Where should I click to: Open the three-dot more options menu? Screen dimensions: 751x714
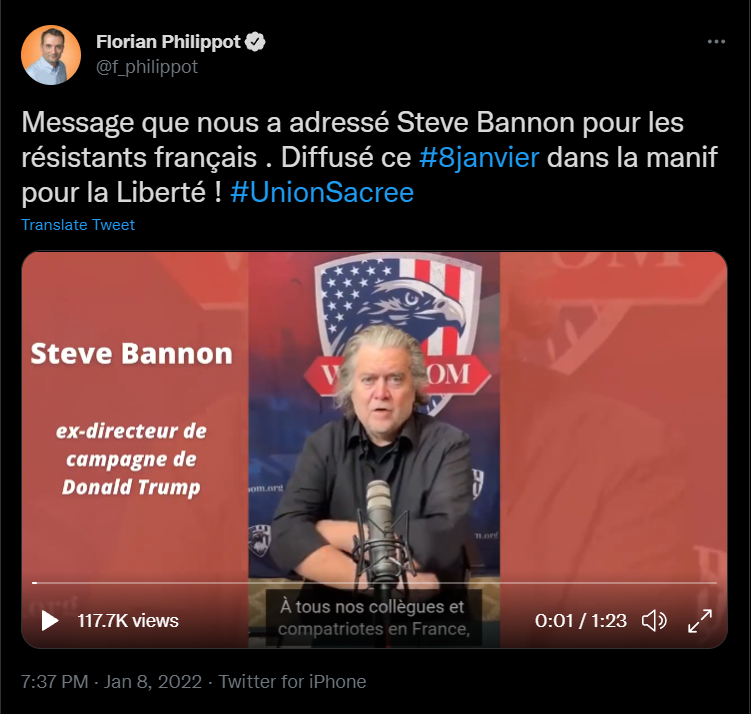click(x=716, y=42)
